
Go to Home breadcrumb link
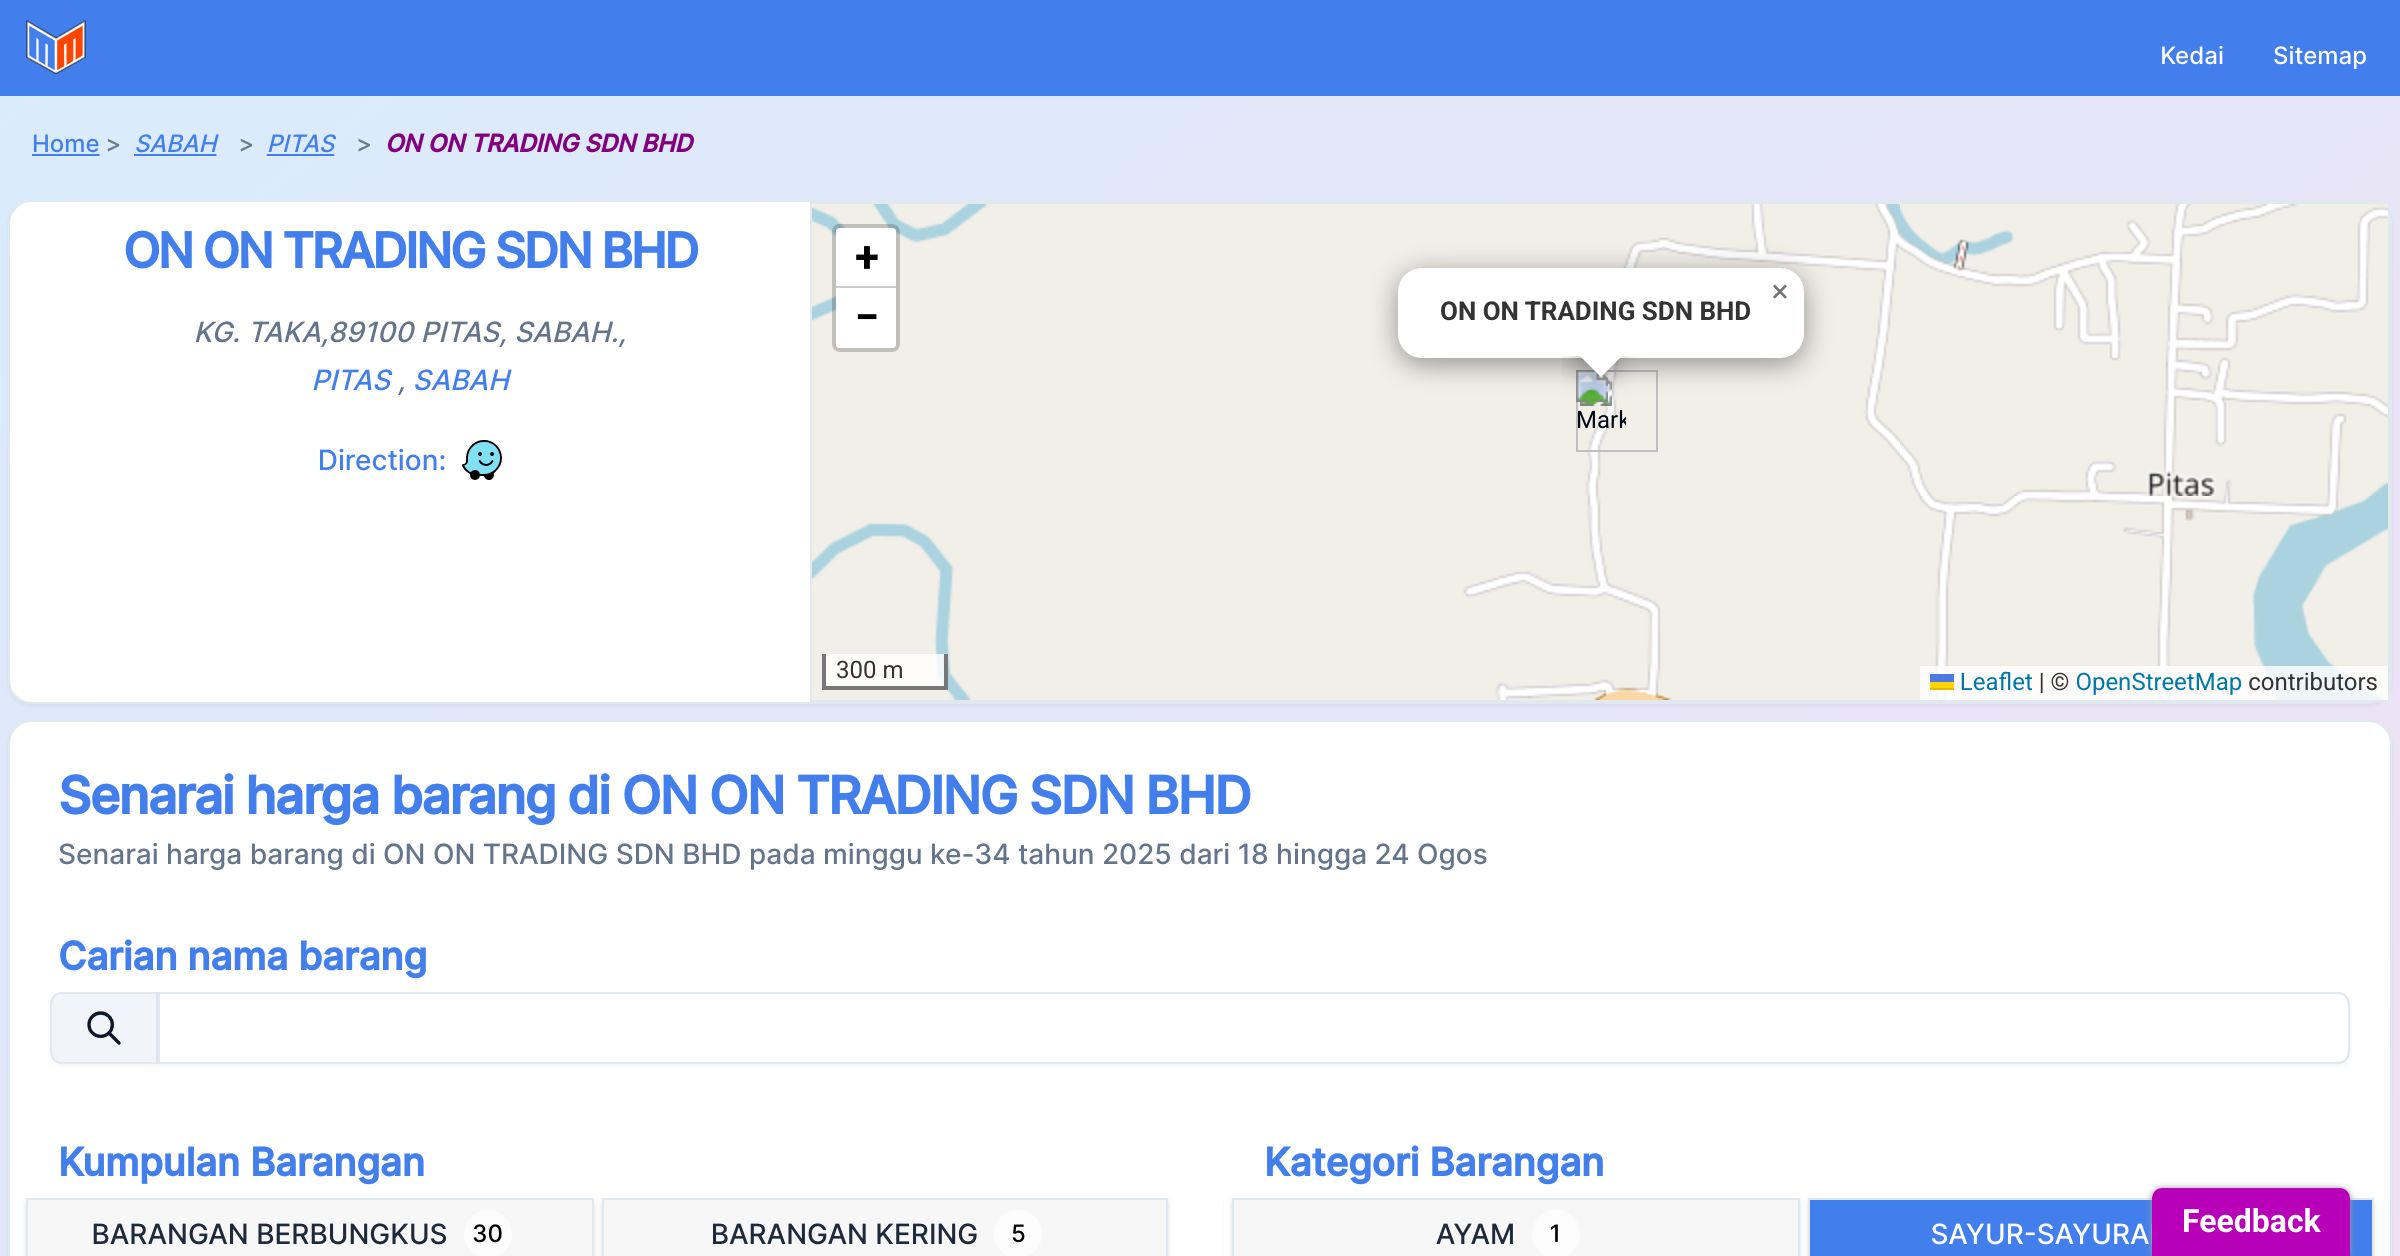coord(65,144)
